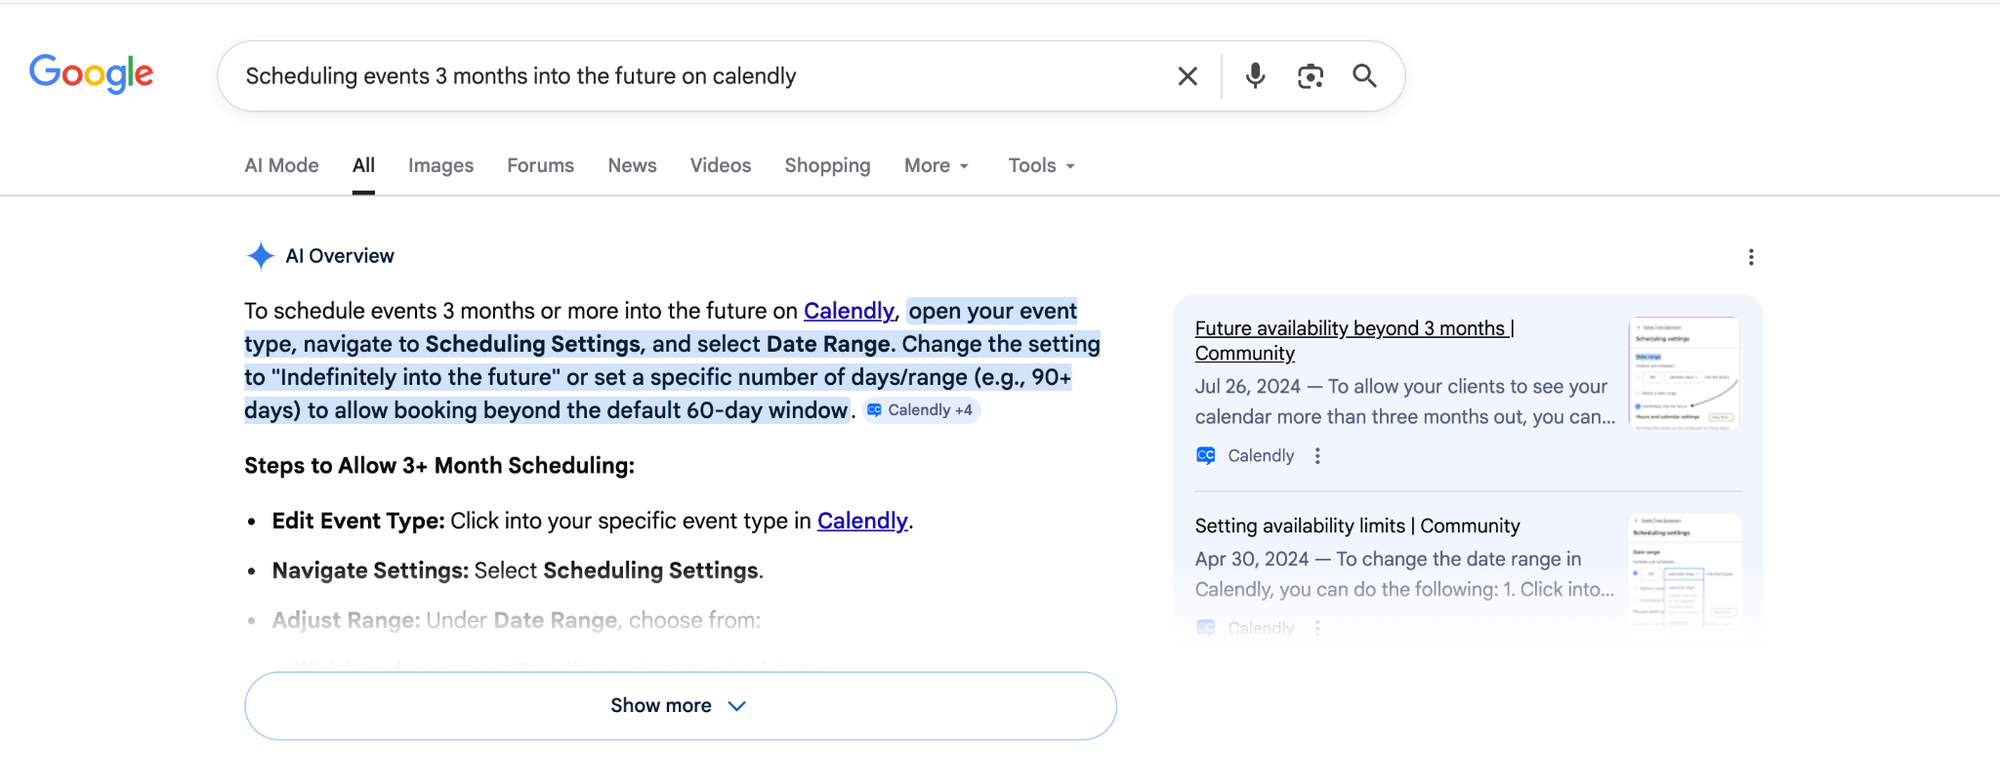This screenshot has height=763, width=2000.
Task: Click the Google logo
Action: [x=91, y=74]
